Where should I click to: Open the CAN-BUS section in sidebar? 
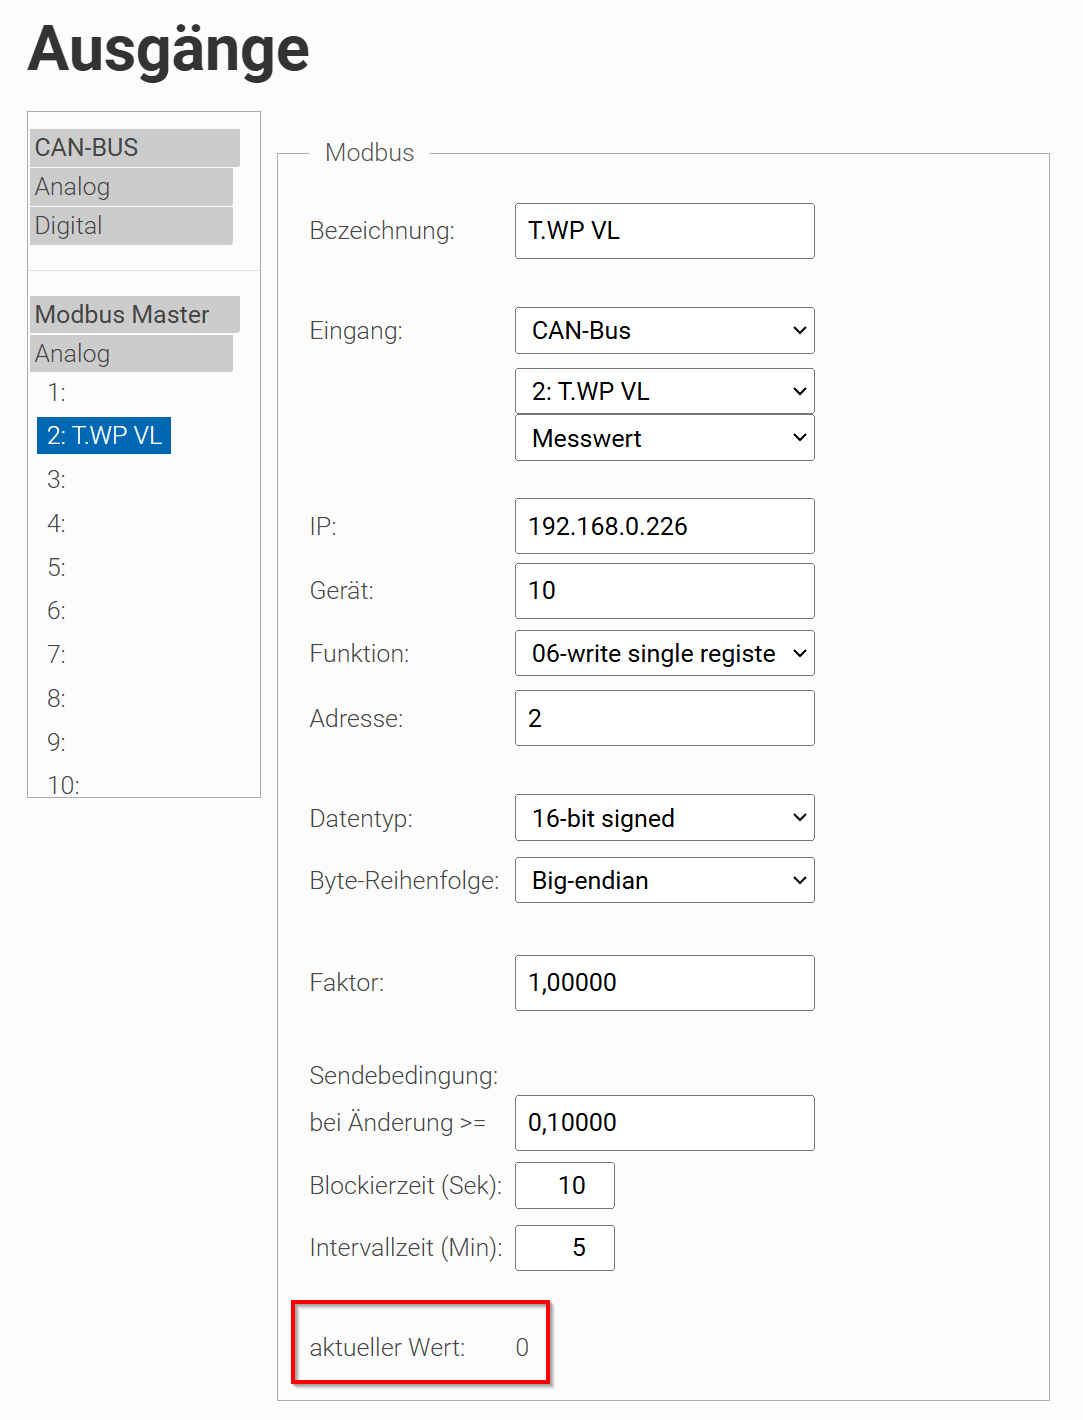click(135, 148)
